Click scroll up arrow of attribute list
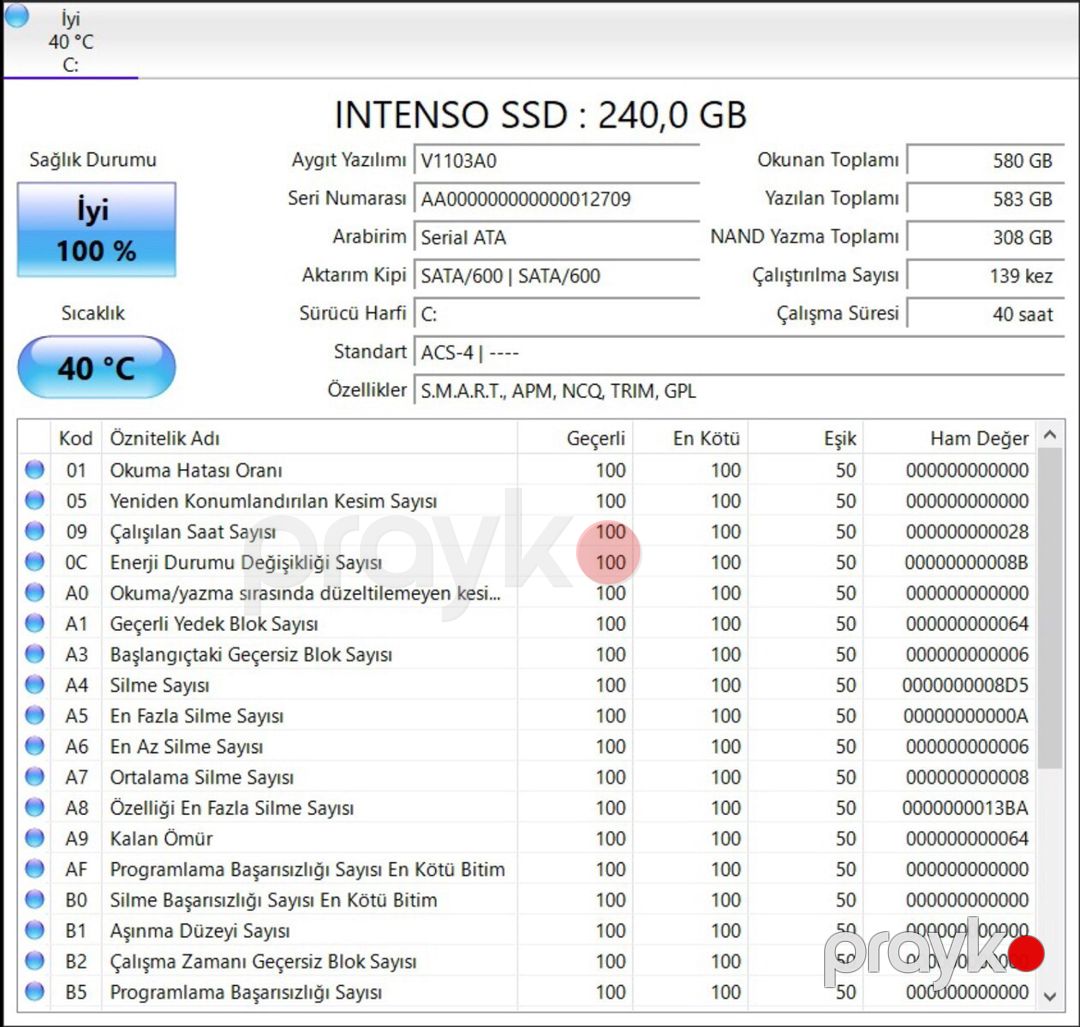 1050,435
